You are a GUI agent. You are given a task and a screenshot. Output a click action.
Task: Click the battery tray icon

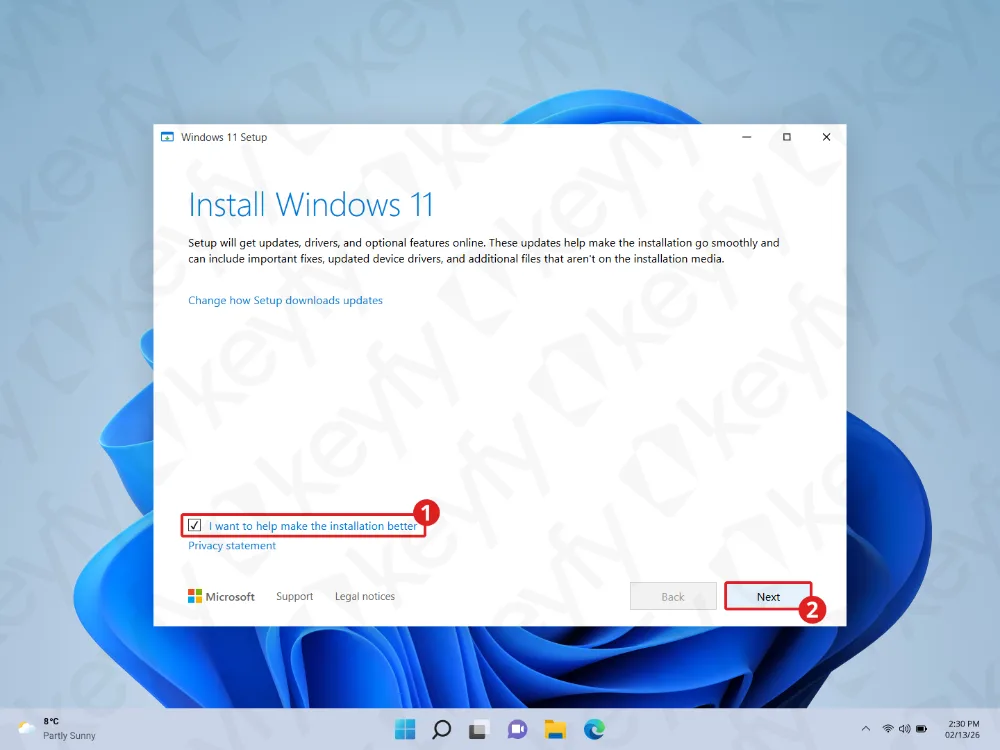click(x=922, y=728)
